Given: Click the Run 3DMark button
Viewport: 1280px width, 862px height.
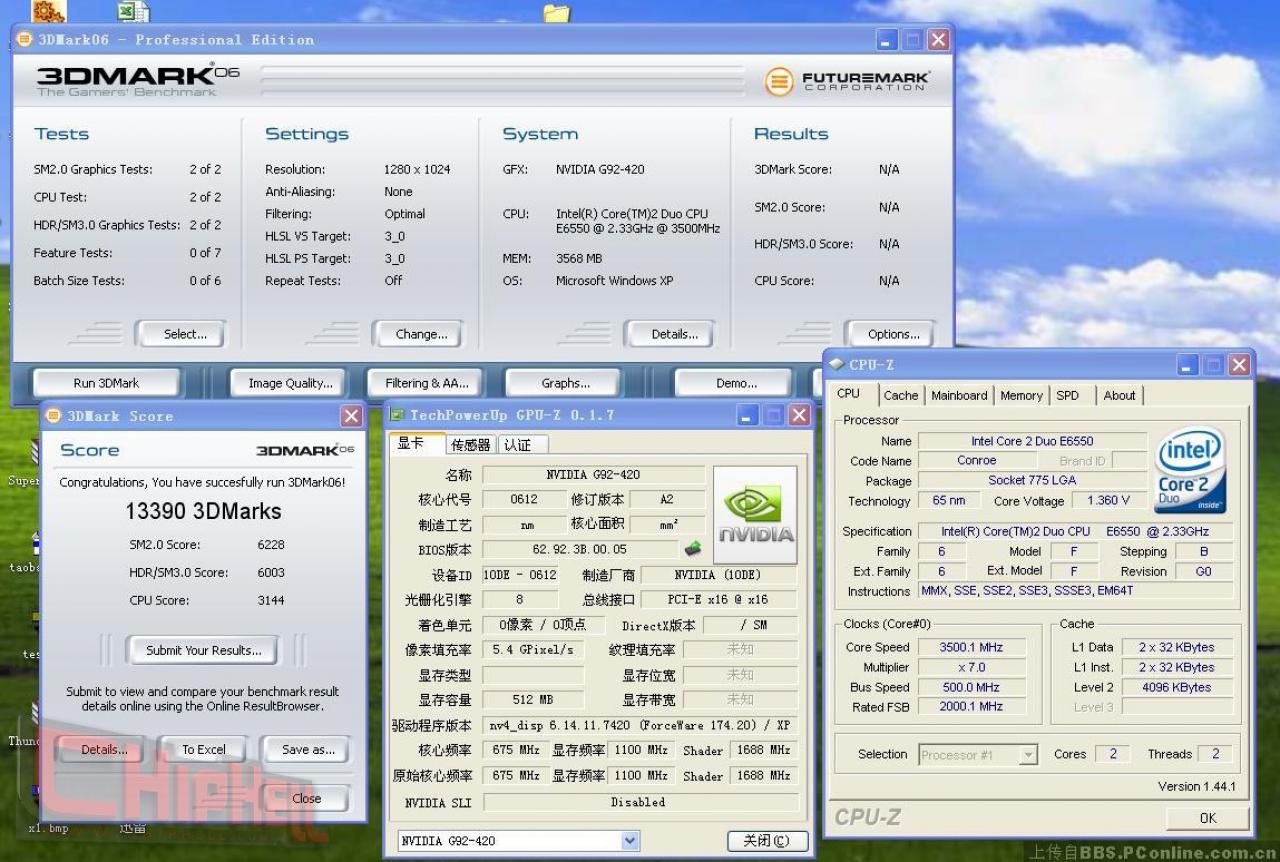Looking at the screenshot, I should (107, 383).
